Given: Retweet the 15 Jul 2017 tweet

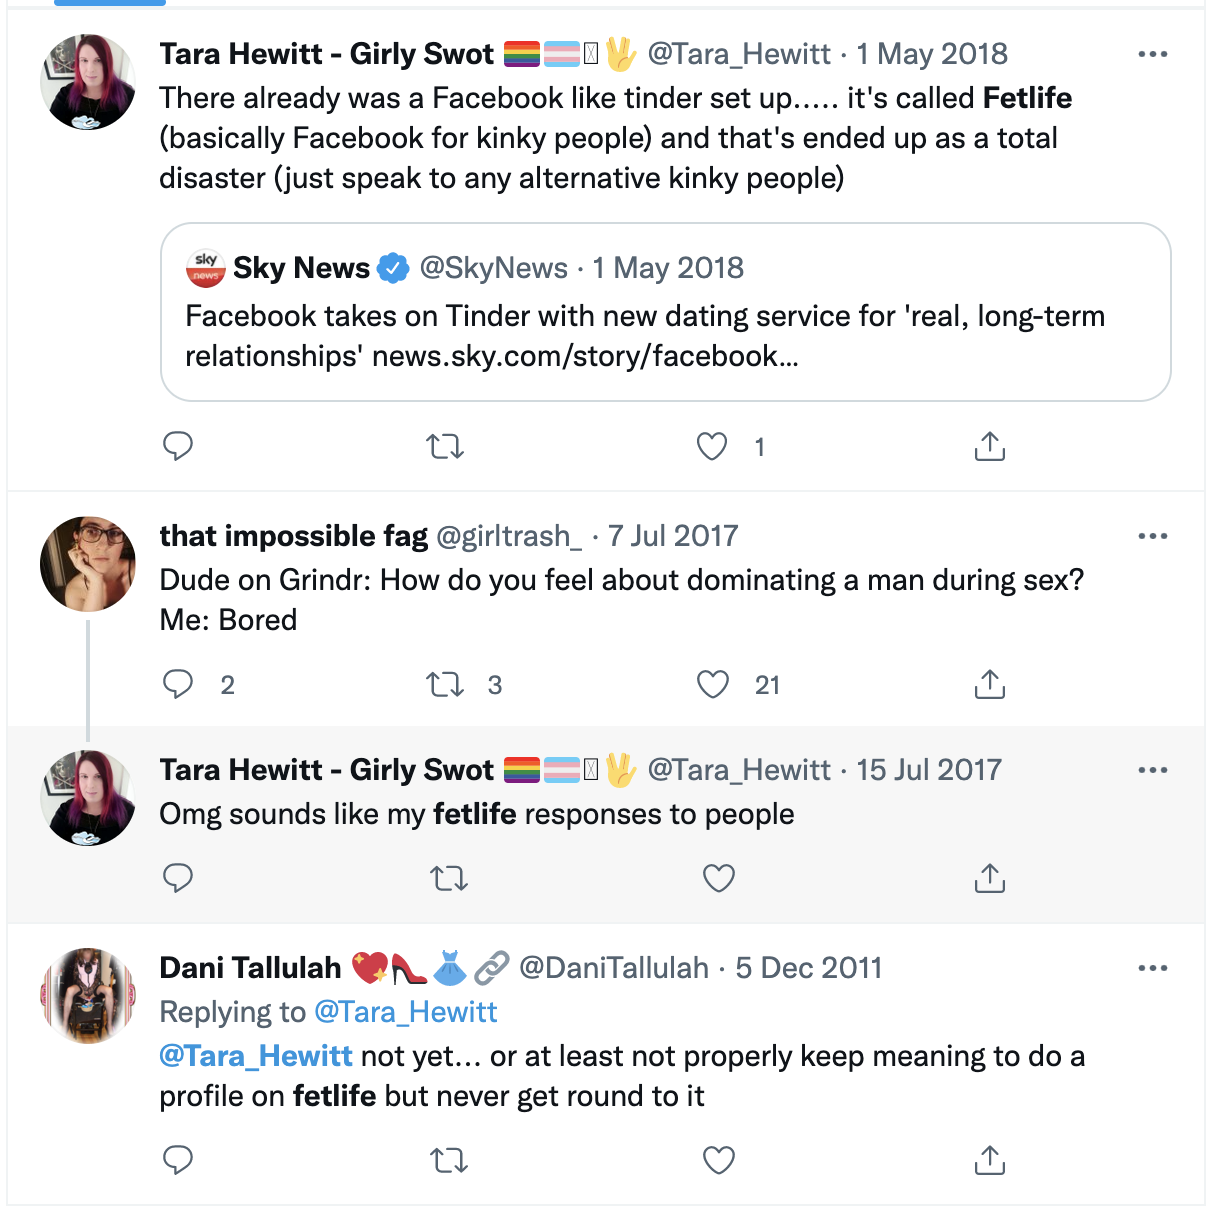Looking at the screenshot, I should coord(448,878).
